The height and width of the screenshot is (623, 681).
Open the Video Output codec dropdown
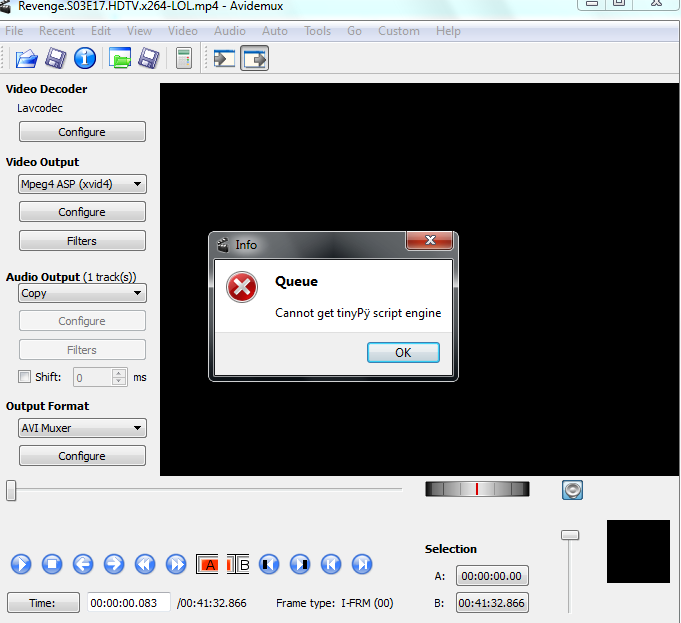tap(82, 184)
